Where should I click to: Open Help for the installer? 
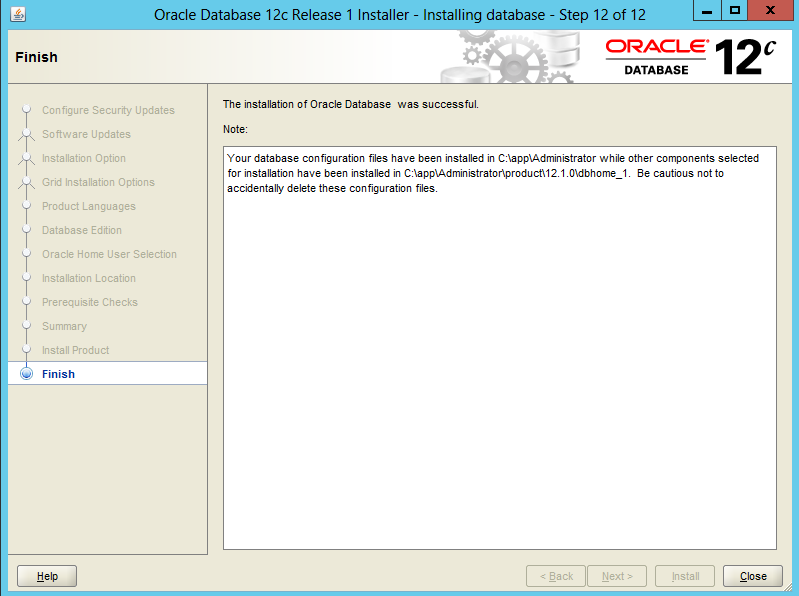tap(47, 576)
